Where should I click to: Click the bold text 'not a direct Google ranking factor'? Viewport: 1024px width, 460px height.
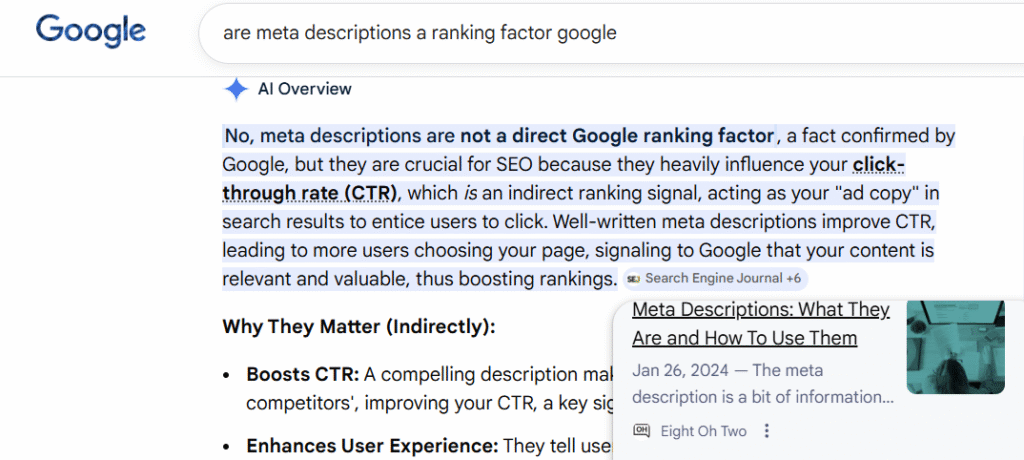coord(617,136)
